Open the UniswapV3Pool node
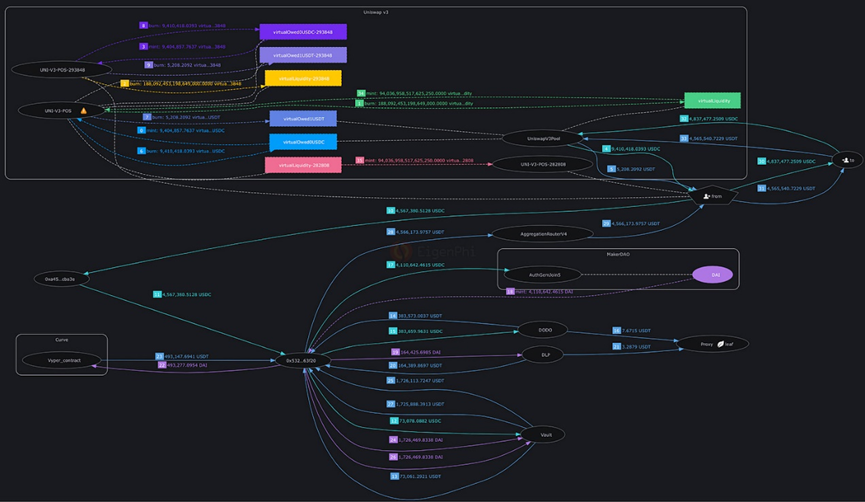 [x=544, y=138]
